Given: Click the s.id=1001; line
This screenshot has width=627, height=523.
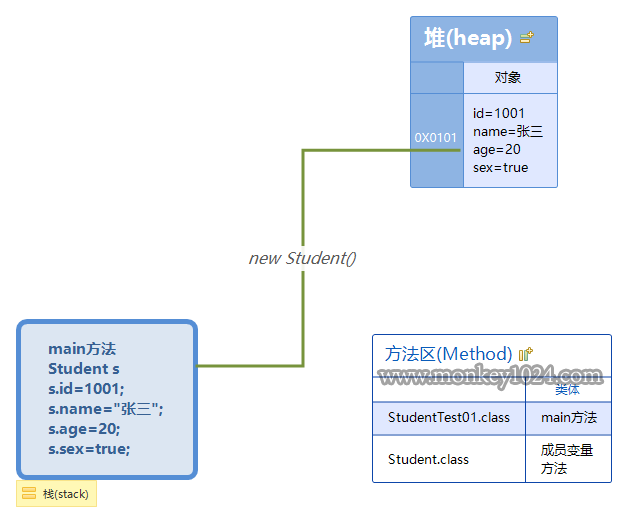Looking at the screenshot, I should pyautogui.click(x=86, y=389).
